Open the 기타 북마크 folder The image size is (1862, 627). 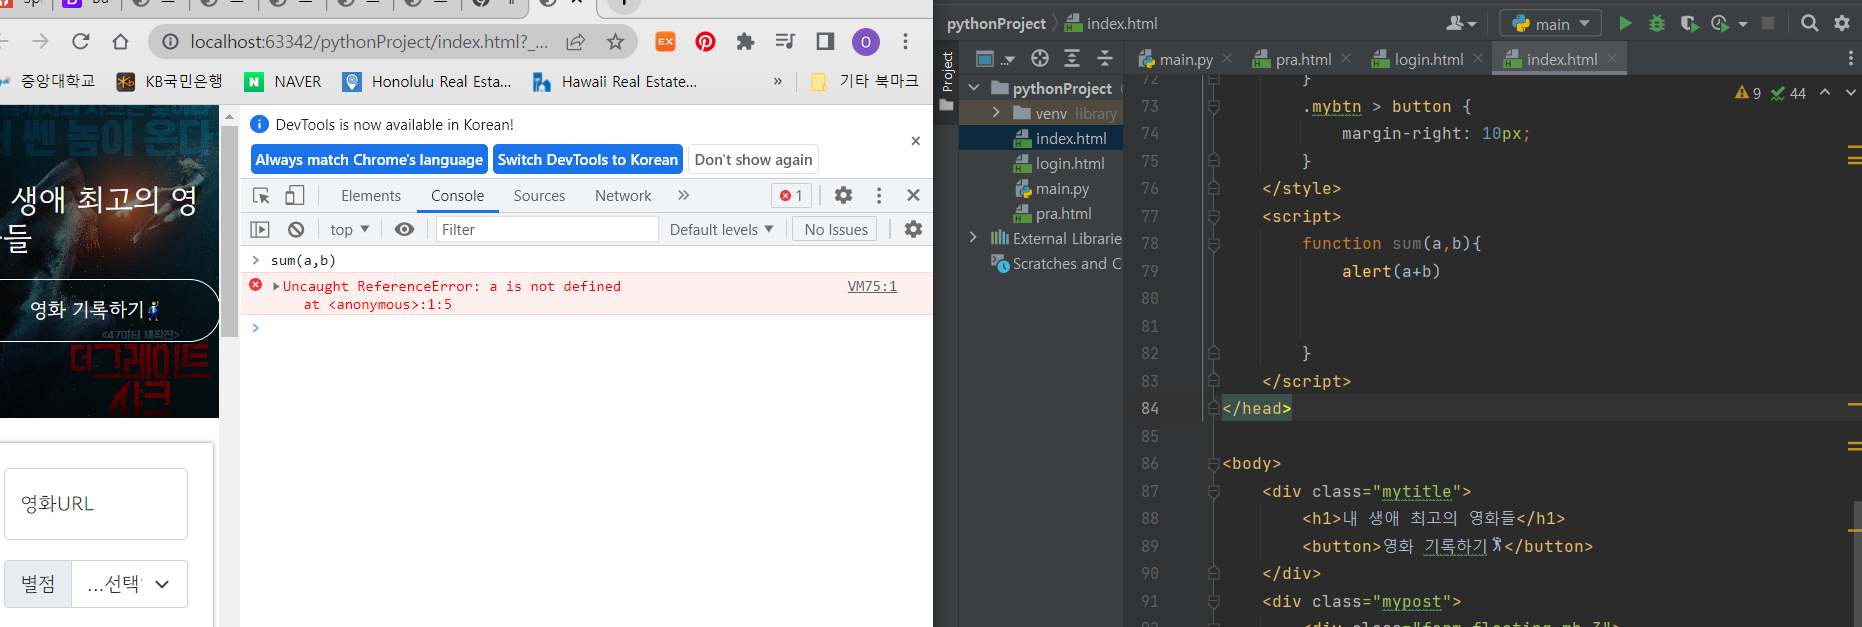pos(865,81)
